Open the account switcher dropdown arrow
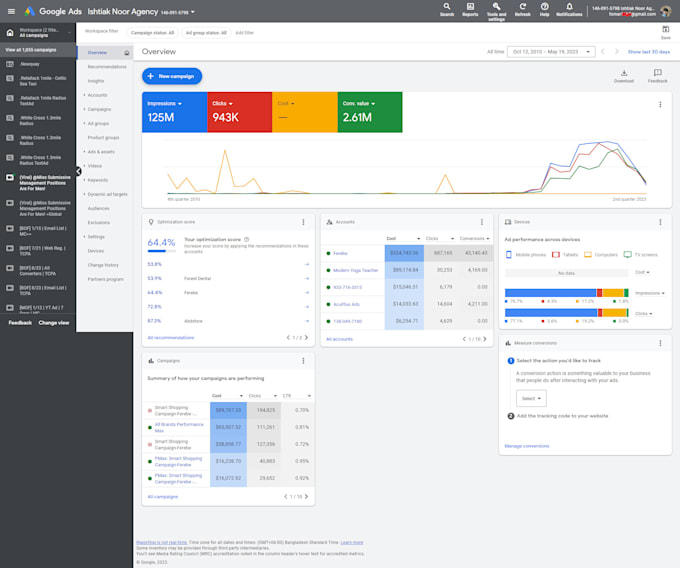Screen dimensions: 680x568 [x=193, y=12]
